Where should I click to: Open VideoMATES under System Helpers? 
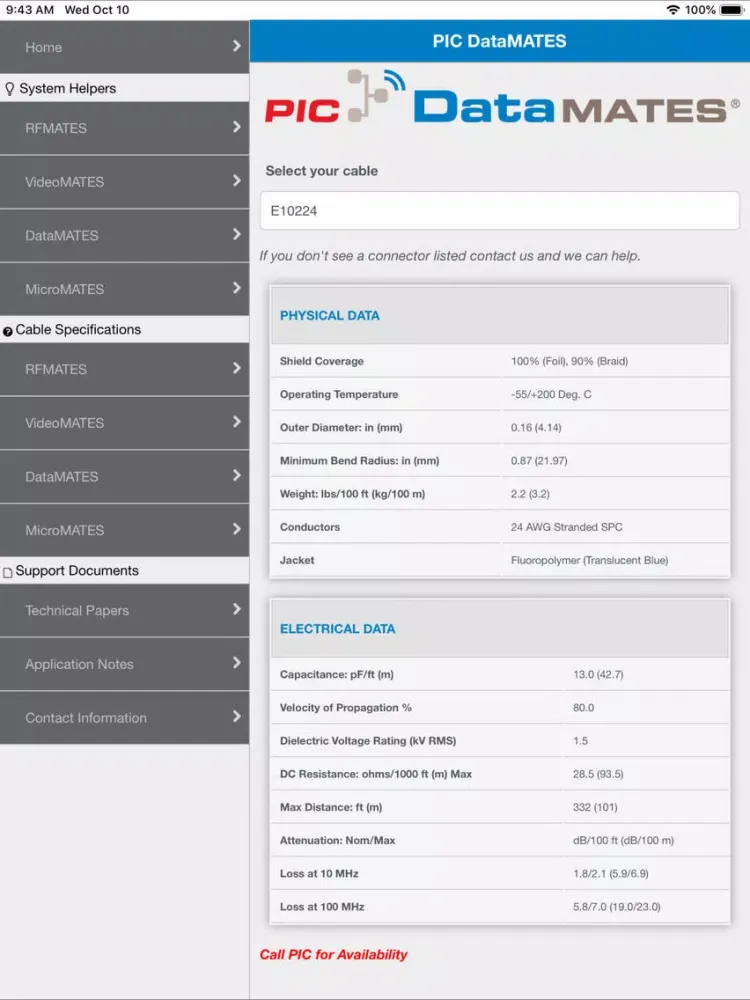124,182
